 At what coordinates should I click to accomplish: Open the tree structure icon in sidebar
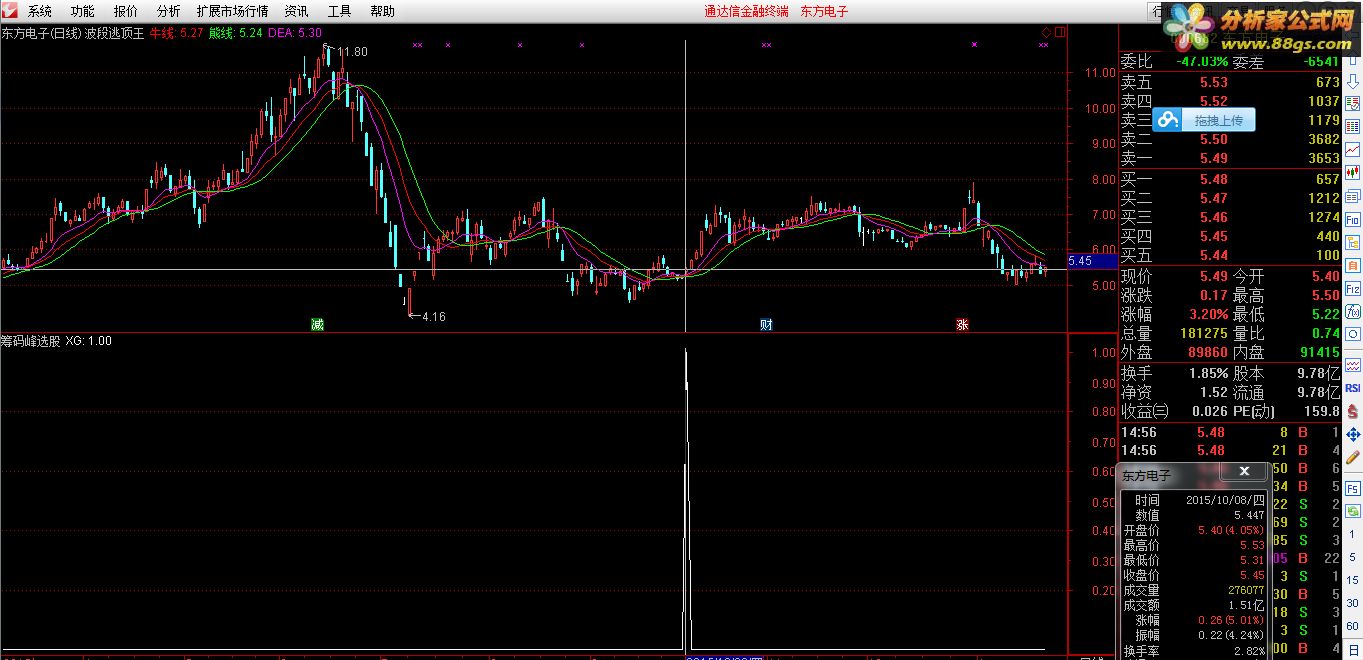pyautogui.click(x=1352, y=243)
